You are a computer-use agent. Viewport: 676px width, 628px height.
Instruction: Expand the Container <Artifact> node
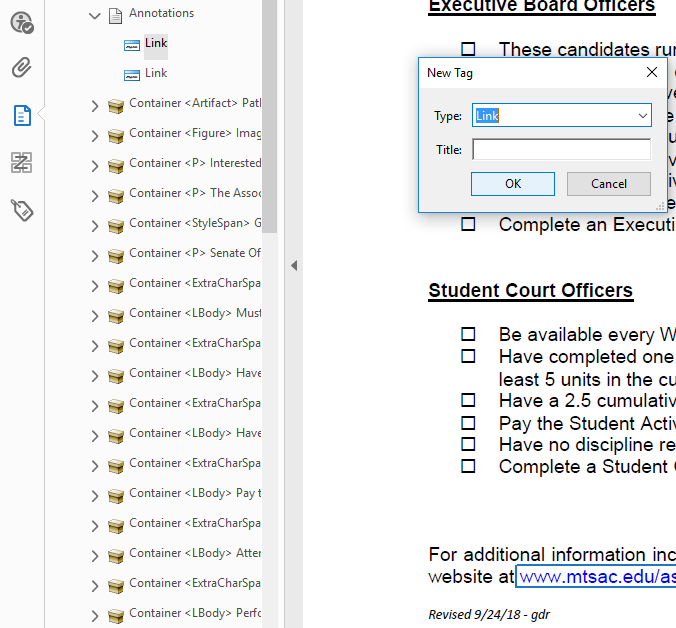[95, 106]
